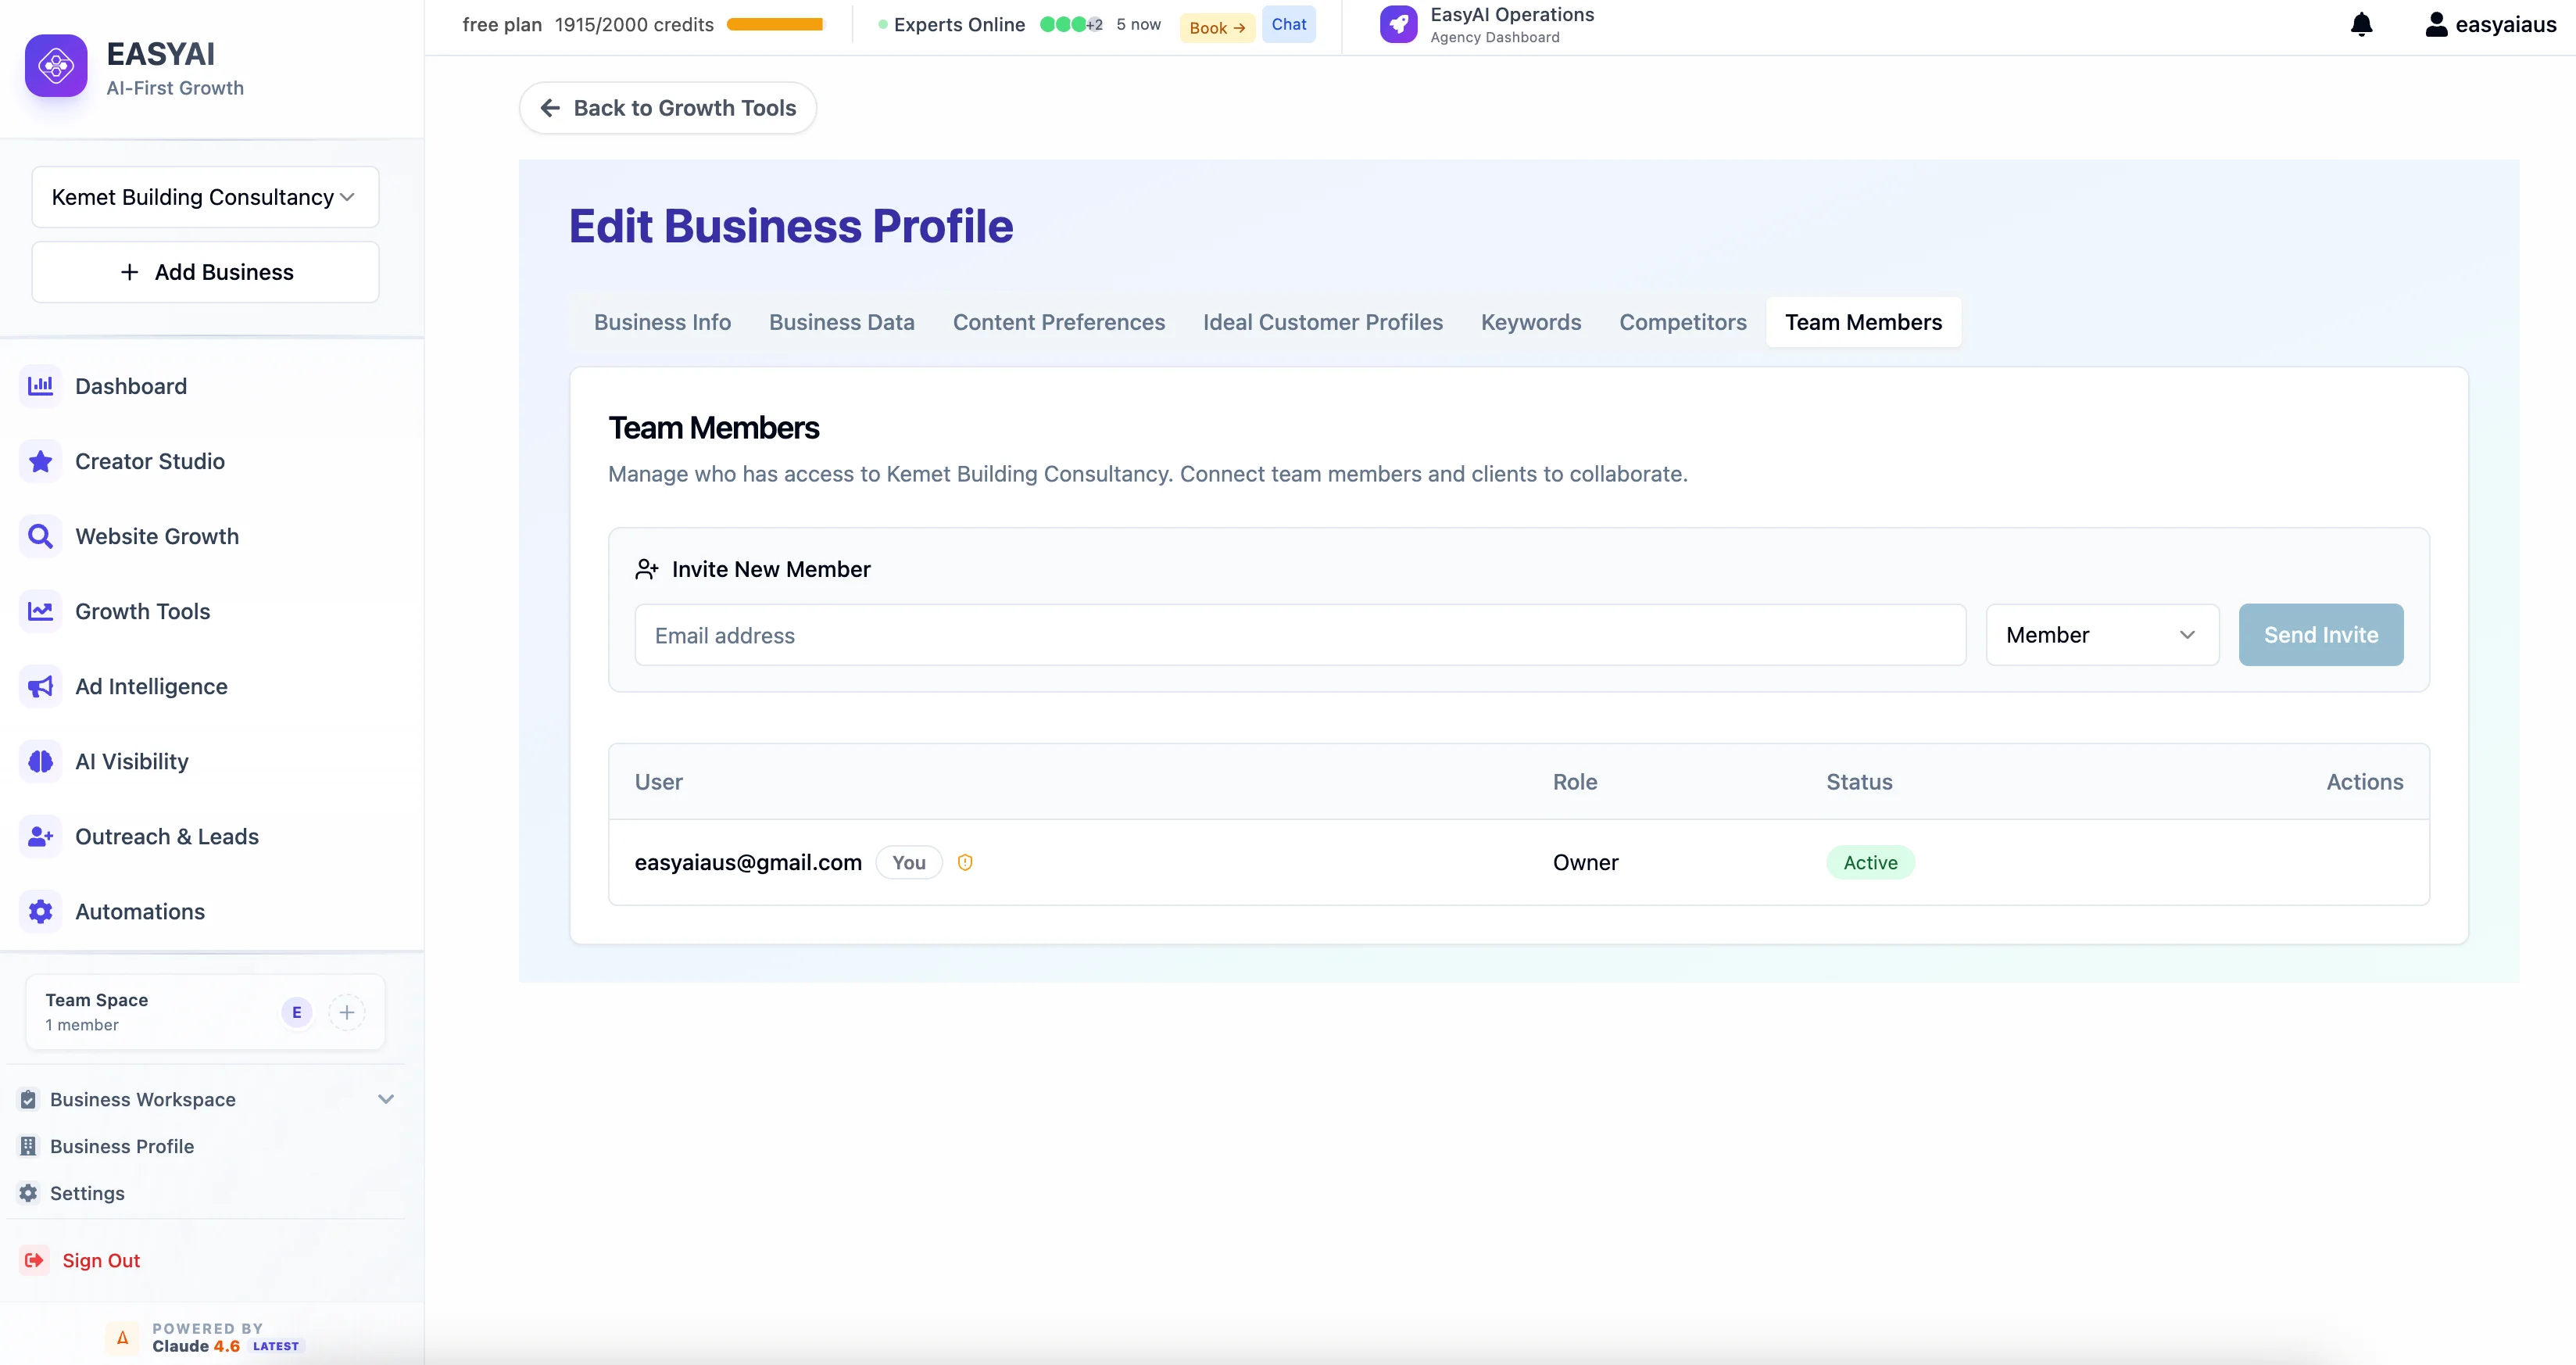This screenshot has height=1365, width=2576.
Task: Open the Ideal Customer Profiles tab
Action: click(1322, 322)
